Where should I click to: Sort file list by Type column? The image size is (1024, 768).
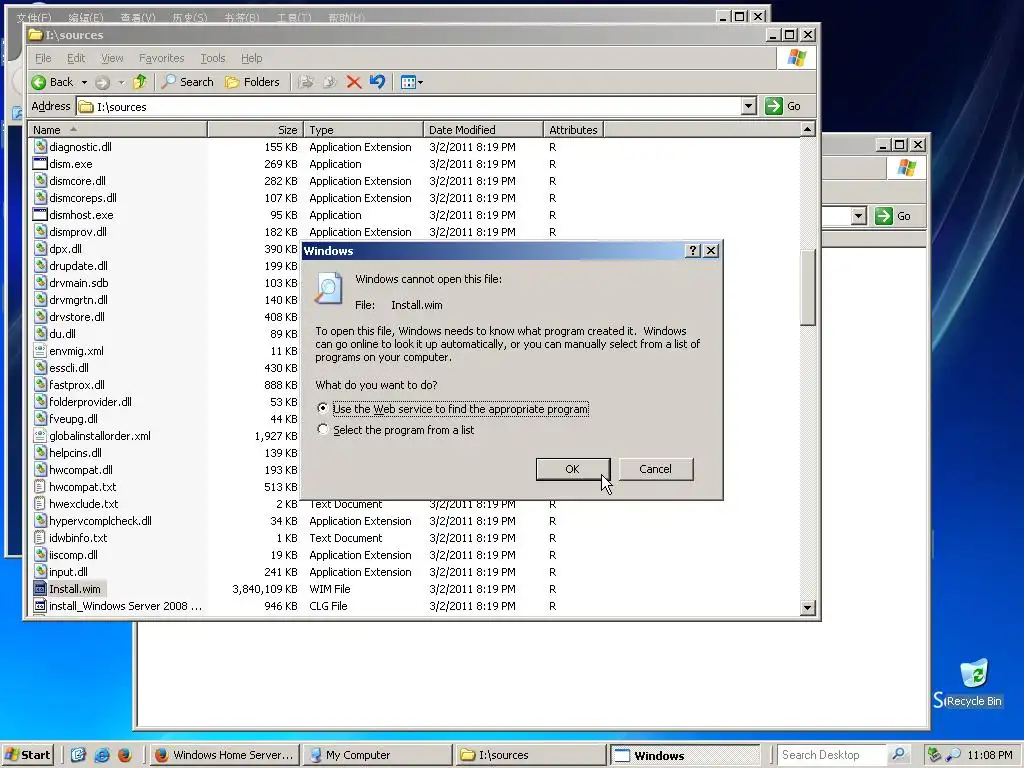pyautogui.click(x=363, y=129)
